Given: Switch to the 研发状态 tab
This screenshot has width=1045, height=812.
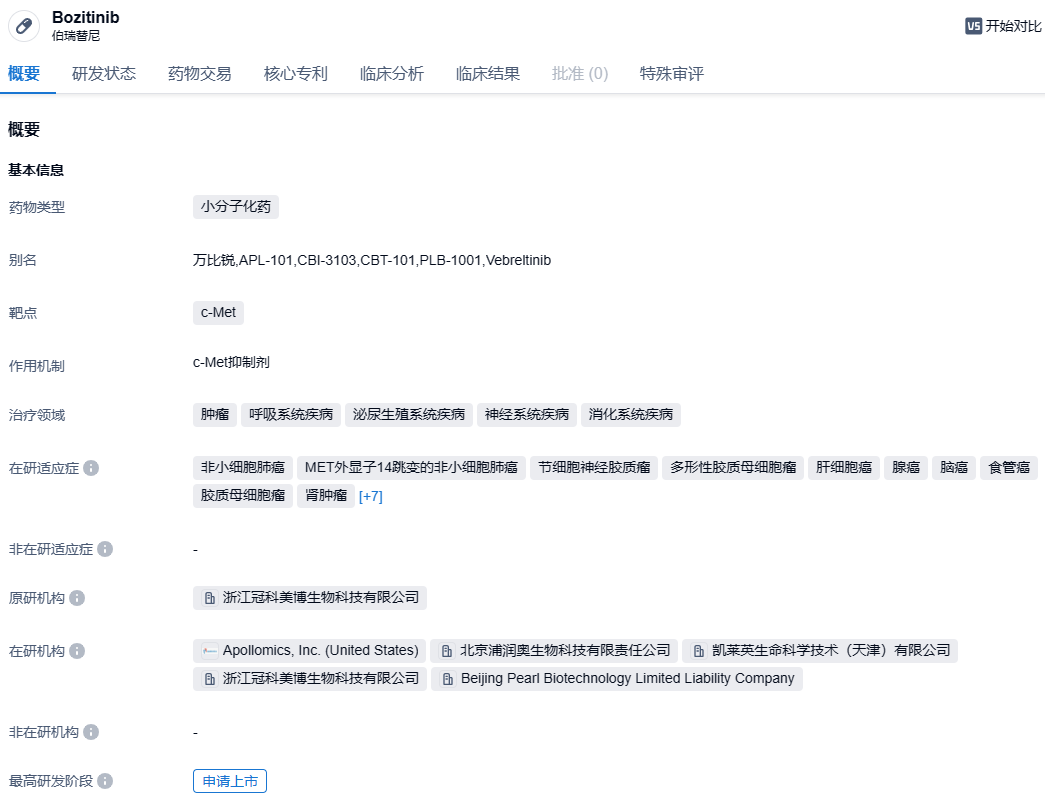Looking at the screenshot, I should pyautogui.click(x=104, y=74).
